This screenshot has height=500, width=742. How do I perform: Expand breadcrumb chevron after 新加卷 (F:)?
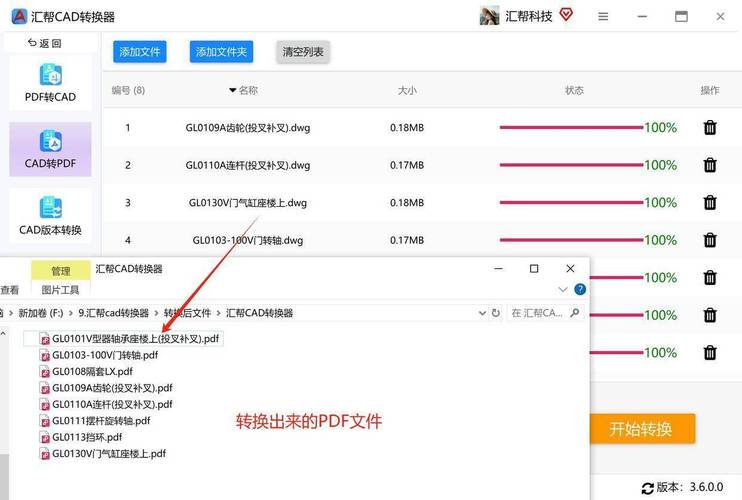(x=71, y=313)
